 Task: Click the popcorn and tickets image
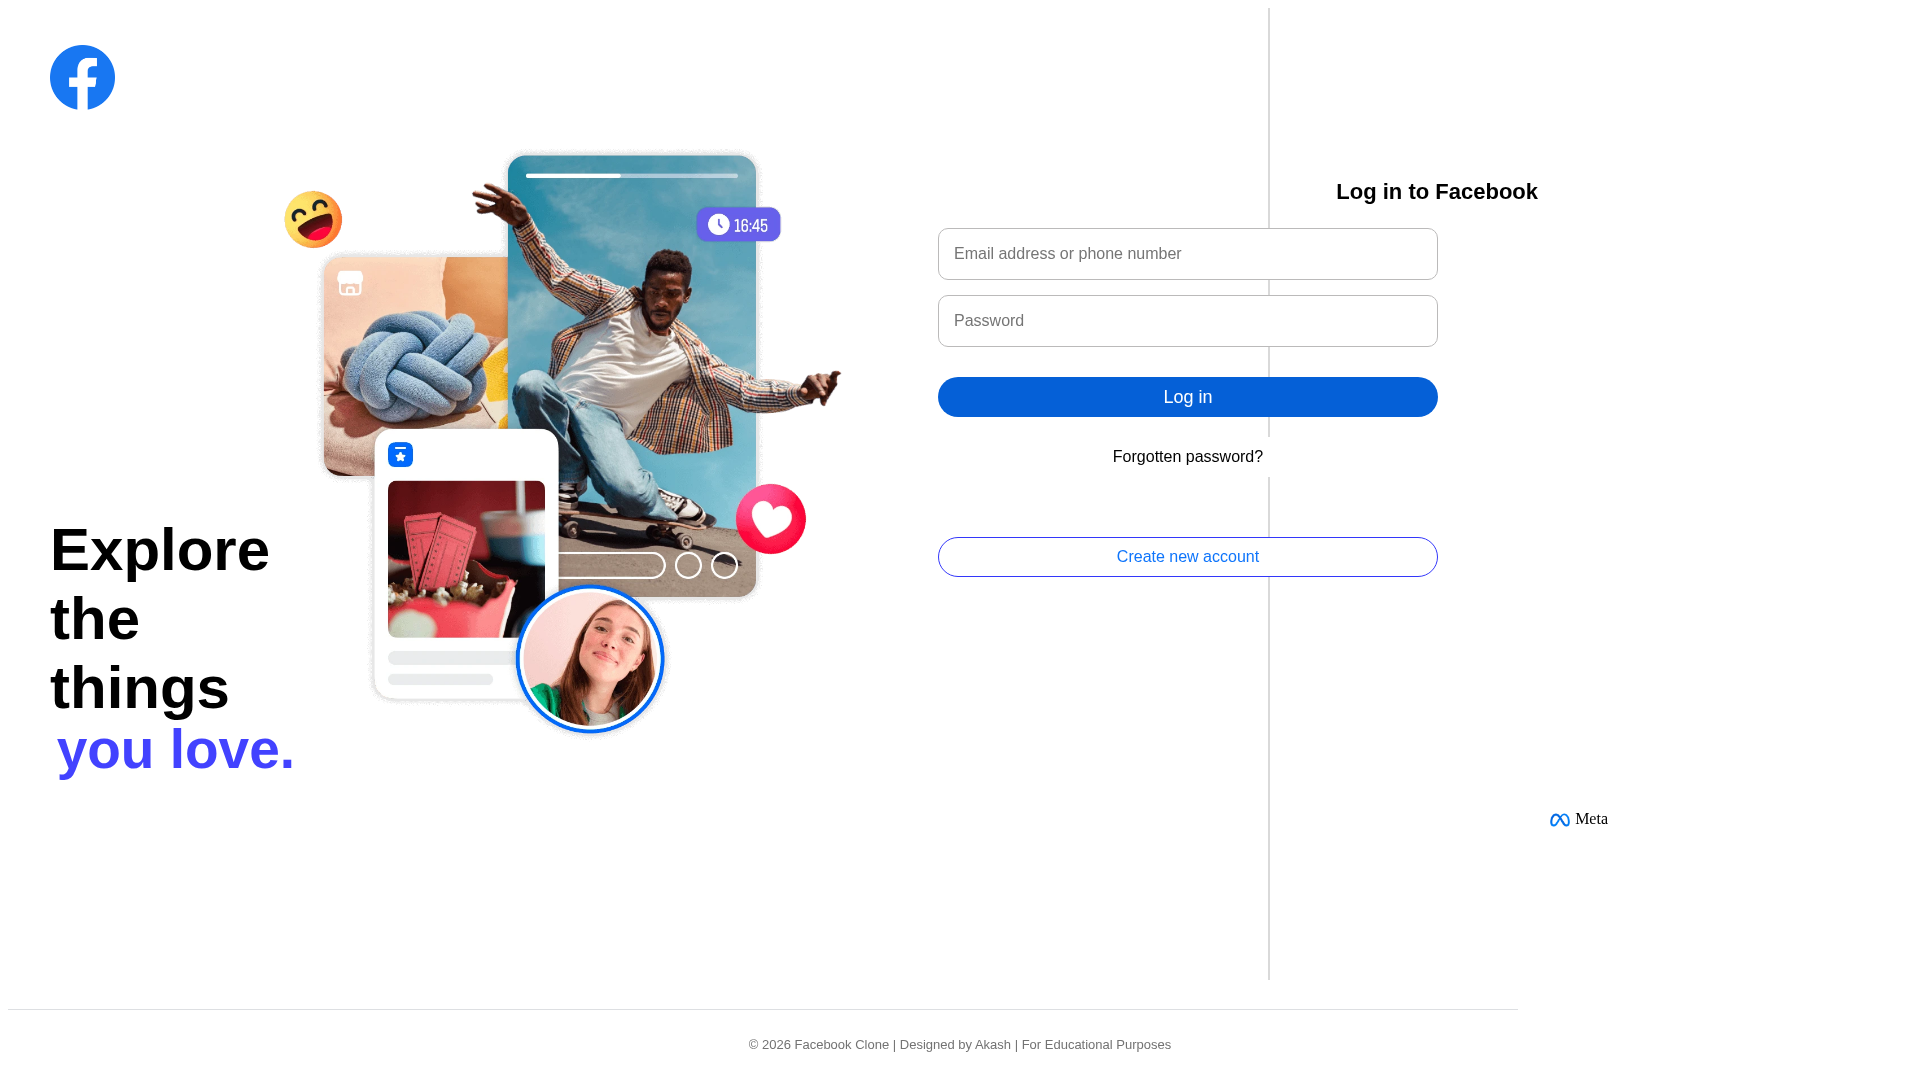[466, 559]
